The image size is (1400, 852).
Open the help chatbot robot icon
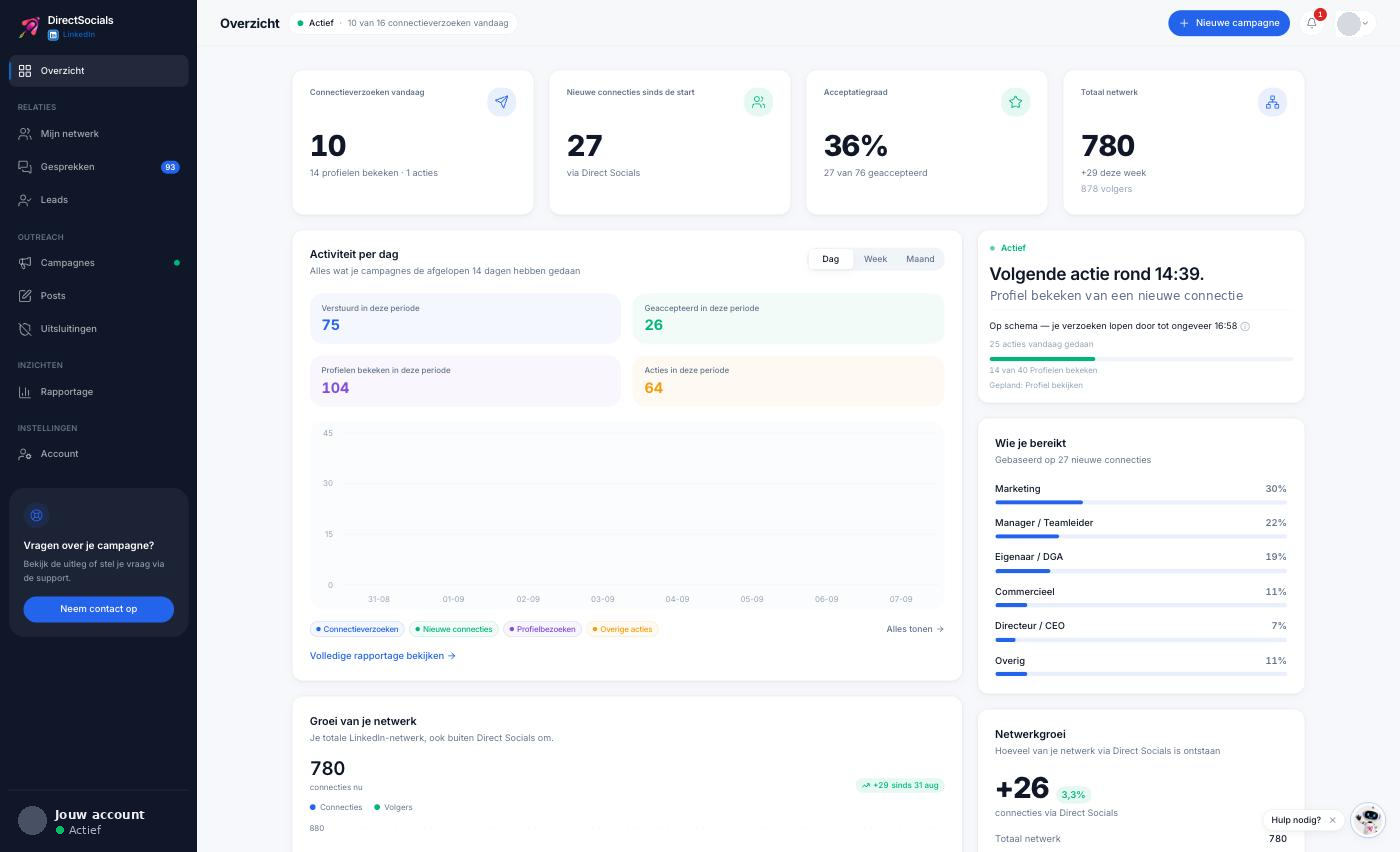(1368, 819)
